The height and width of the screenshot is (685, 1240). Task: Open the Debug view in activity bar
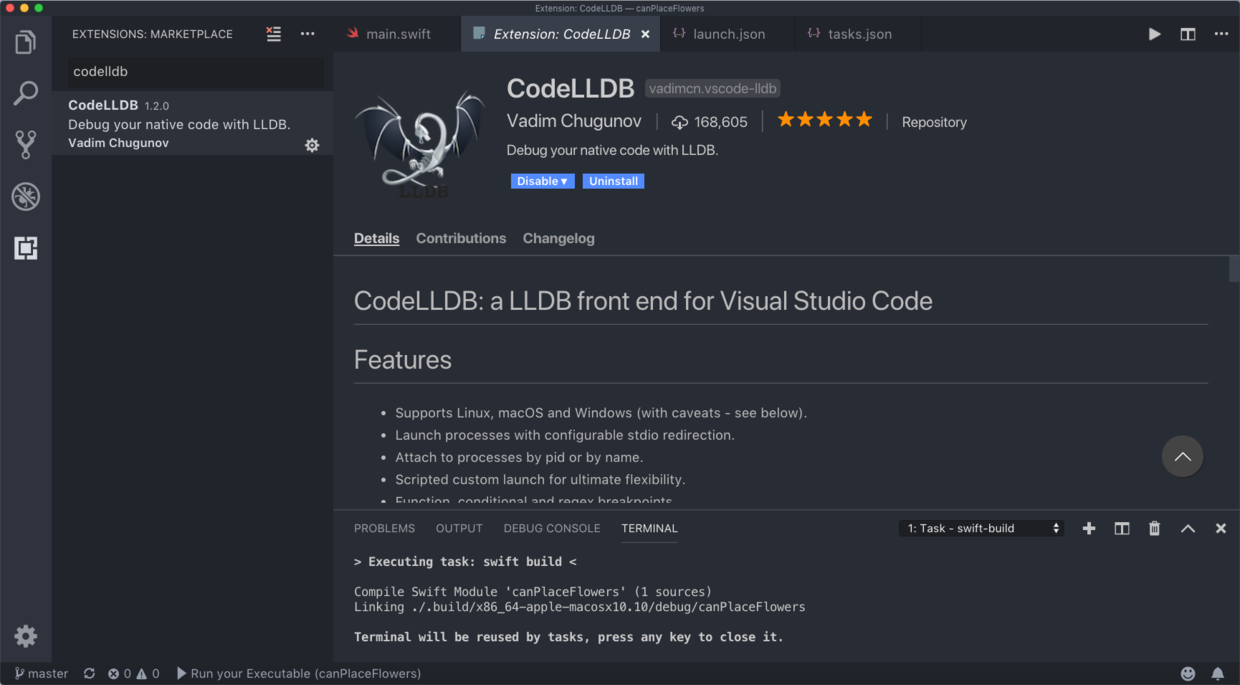point(26,196)
